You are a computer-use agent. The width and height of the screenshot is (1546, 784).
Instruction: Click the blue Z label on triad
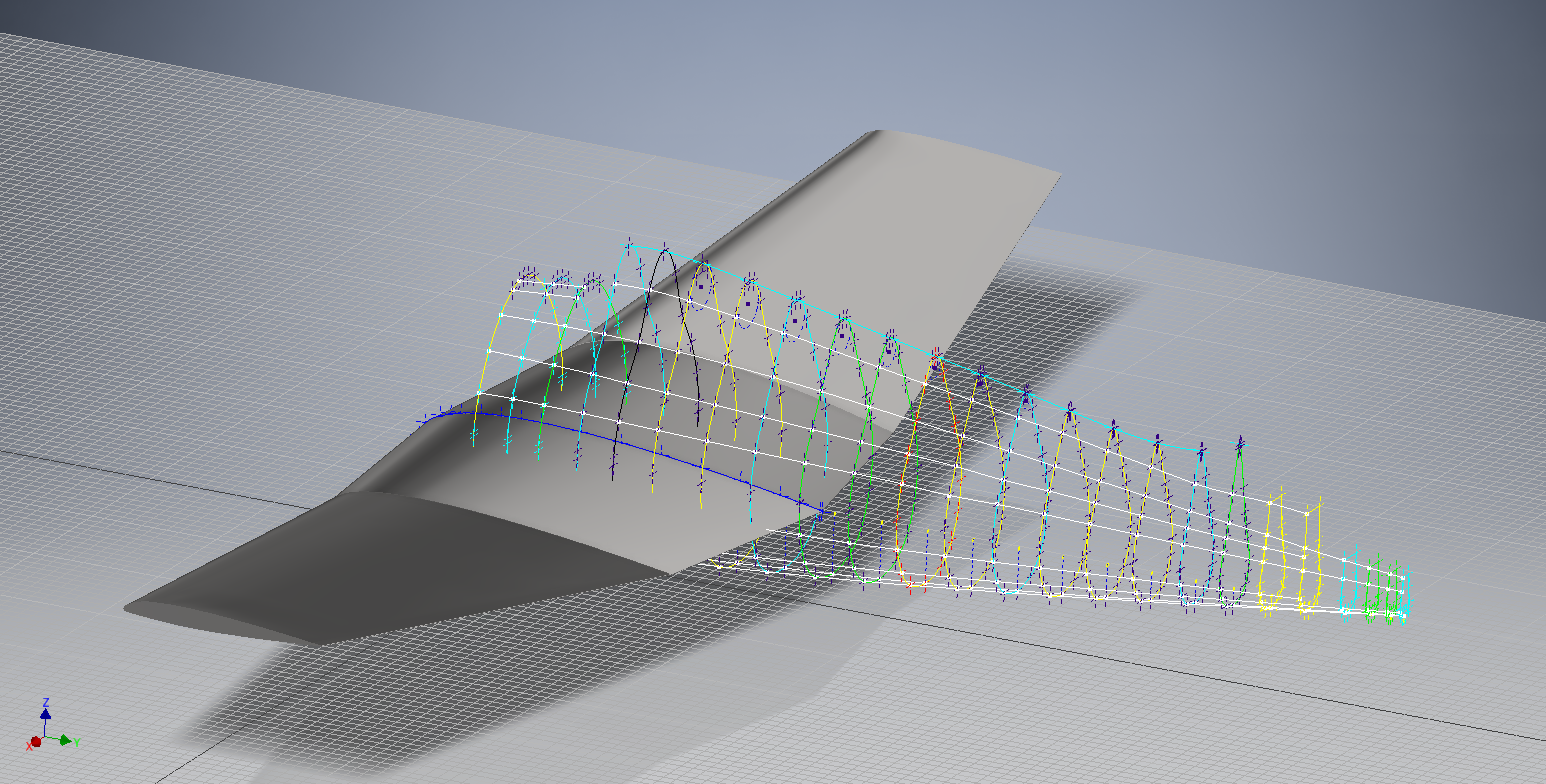[x=46, y=702]
